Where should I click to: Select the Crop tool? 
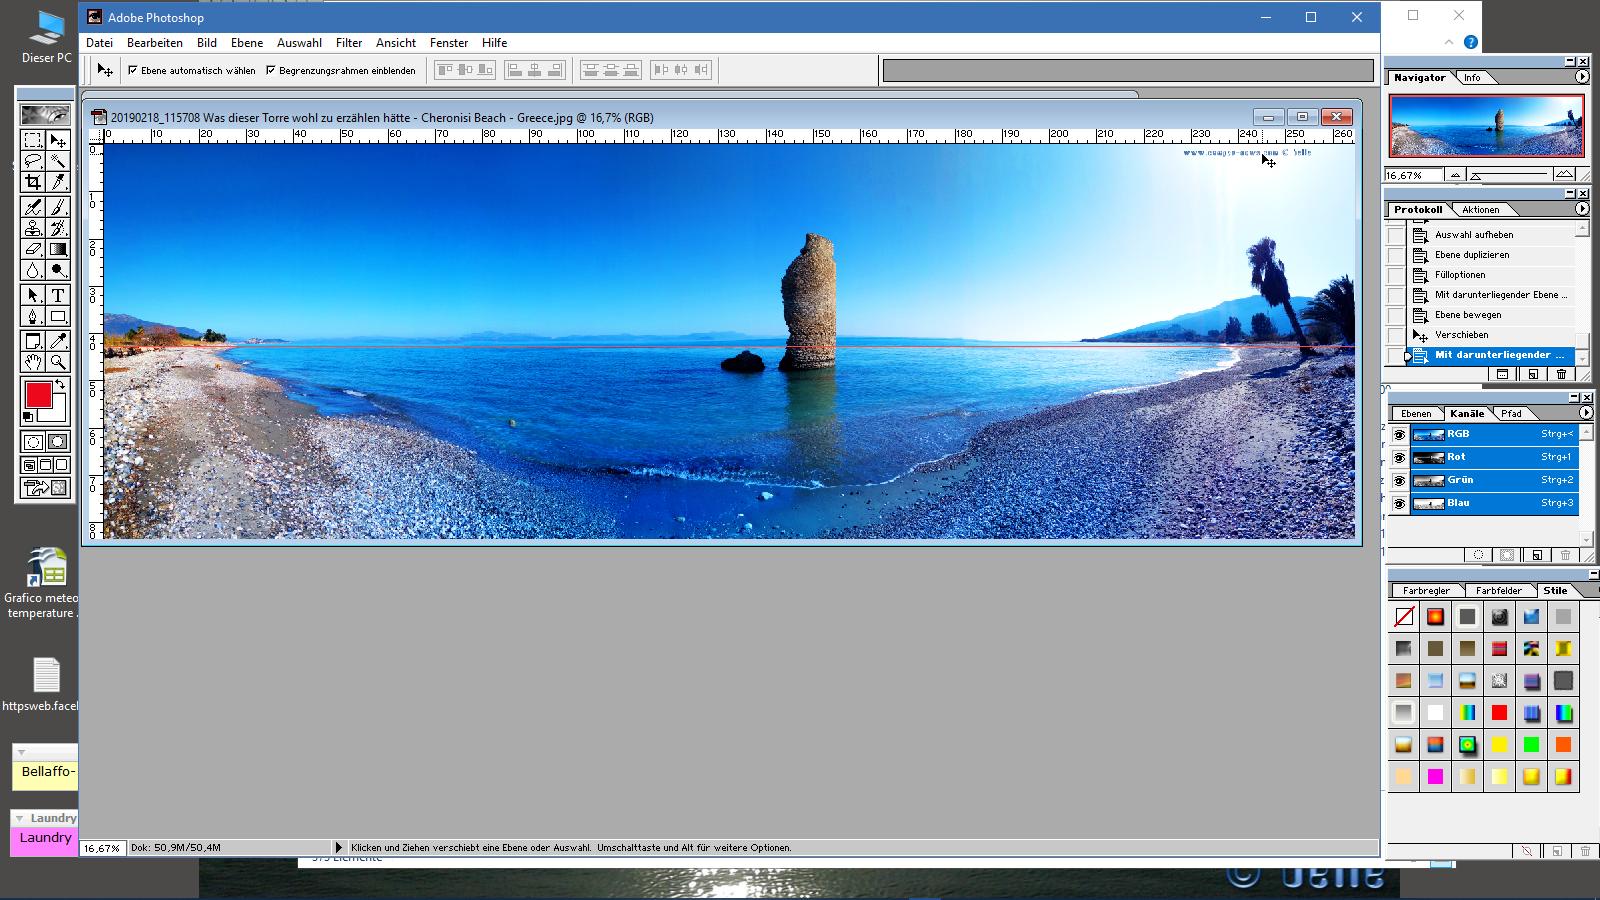pos(33,182)
